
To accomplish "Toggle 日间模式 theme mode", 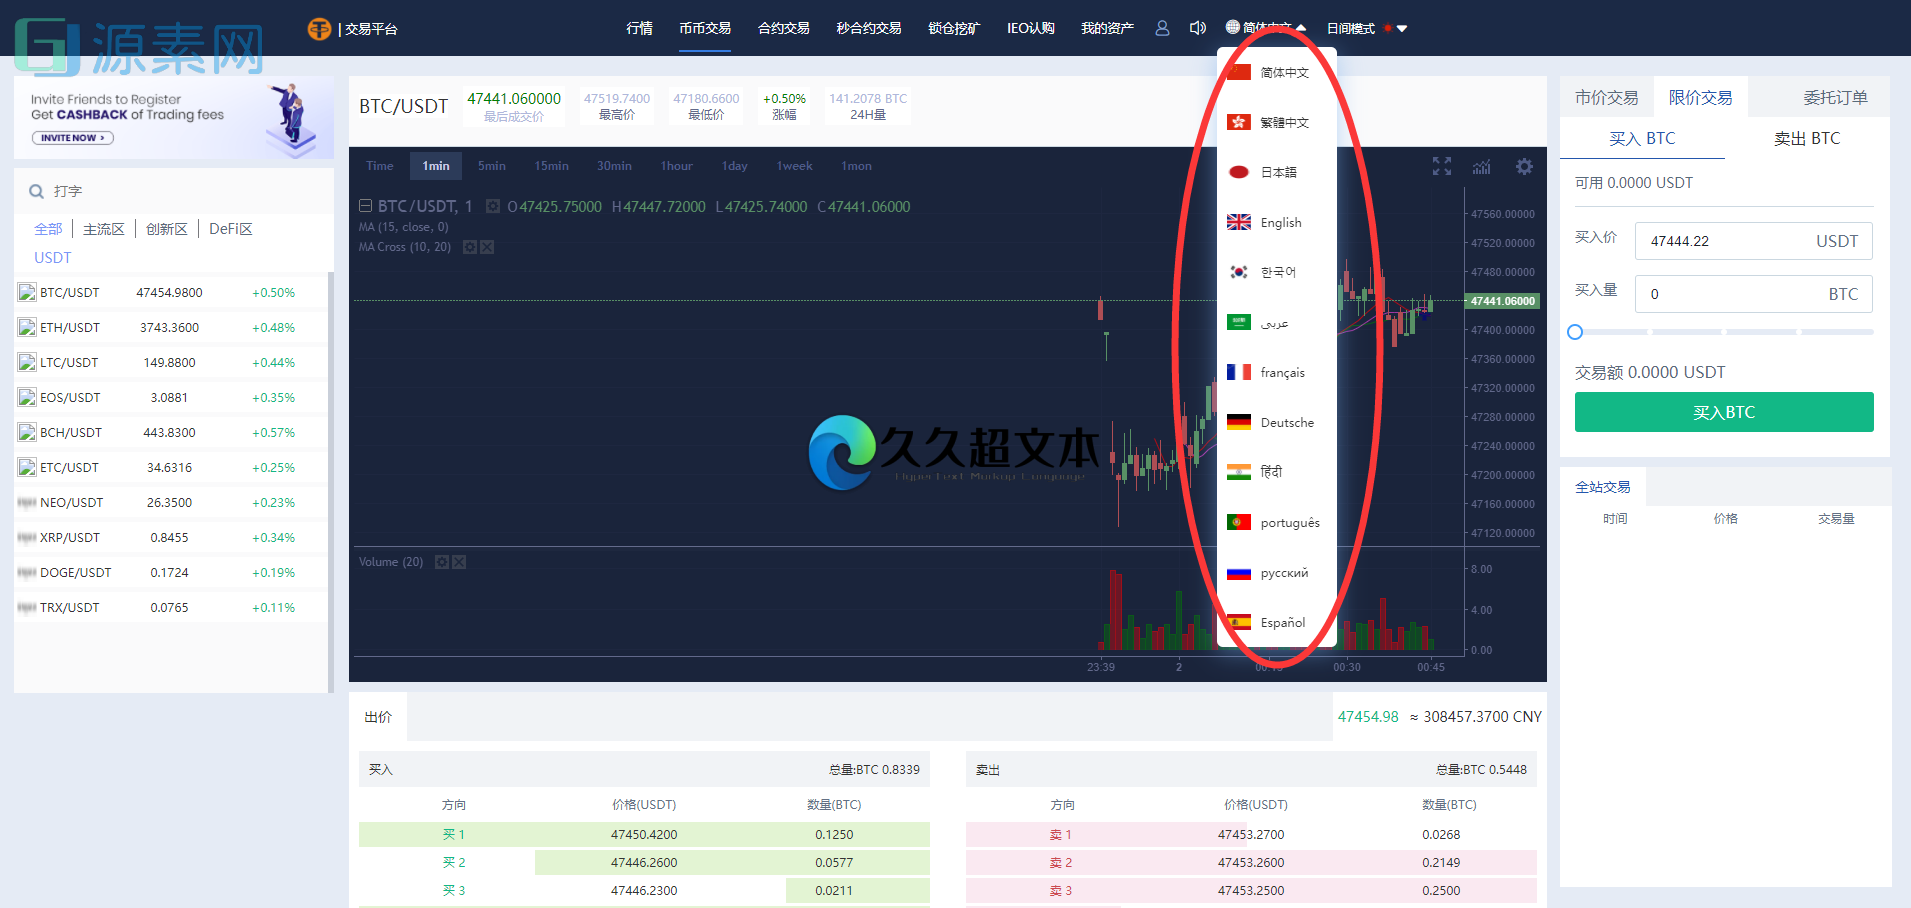I will click(1352, 28).
